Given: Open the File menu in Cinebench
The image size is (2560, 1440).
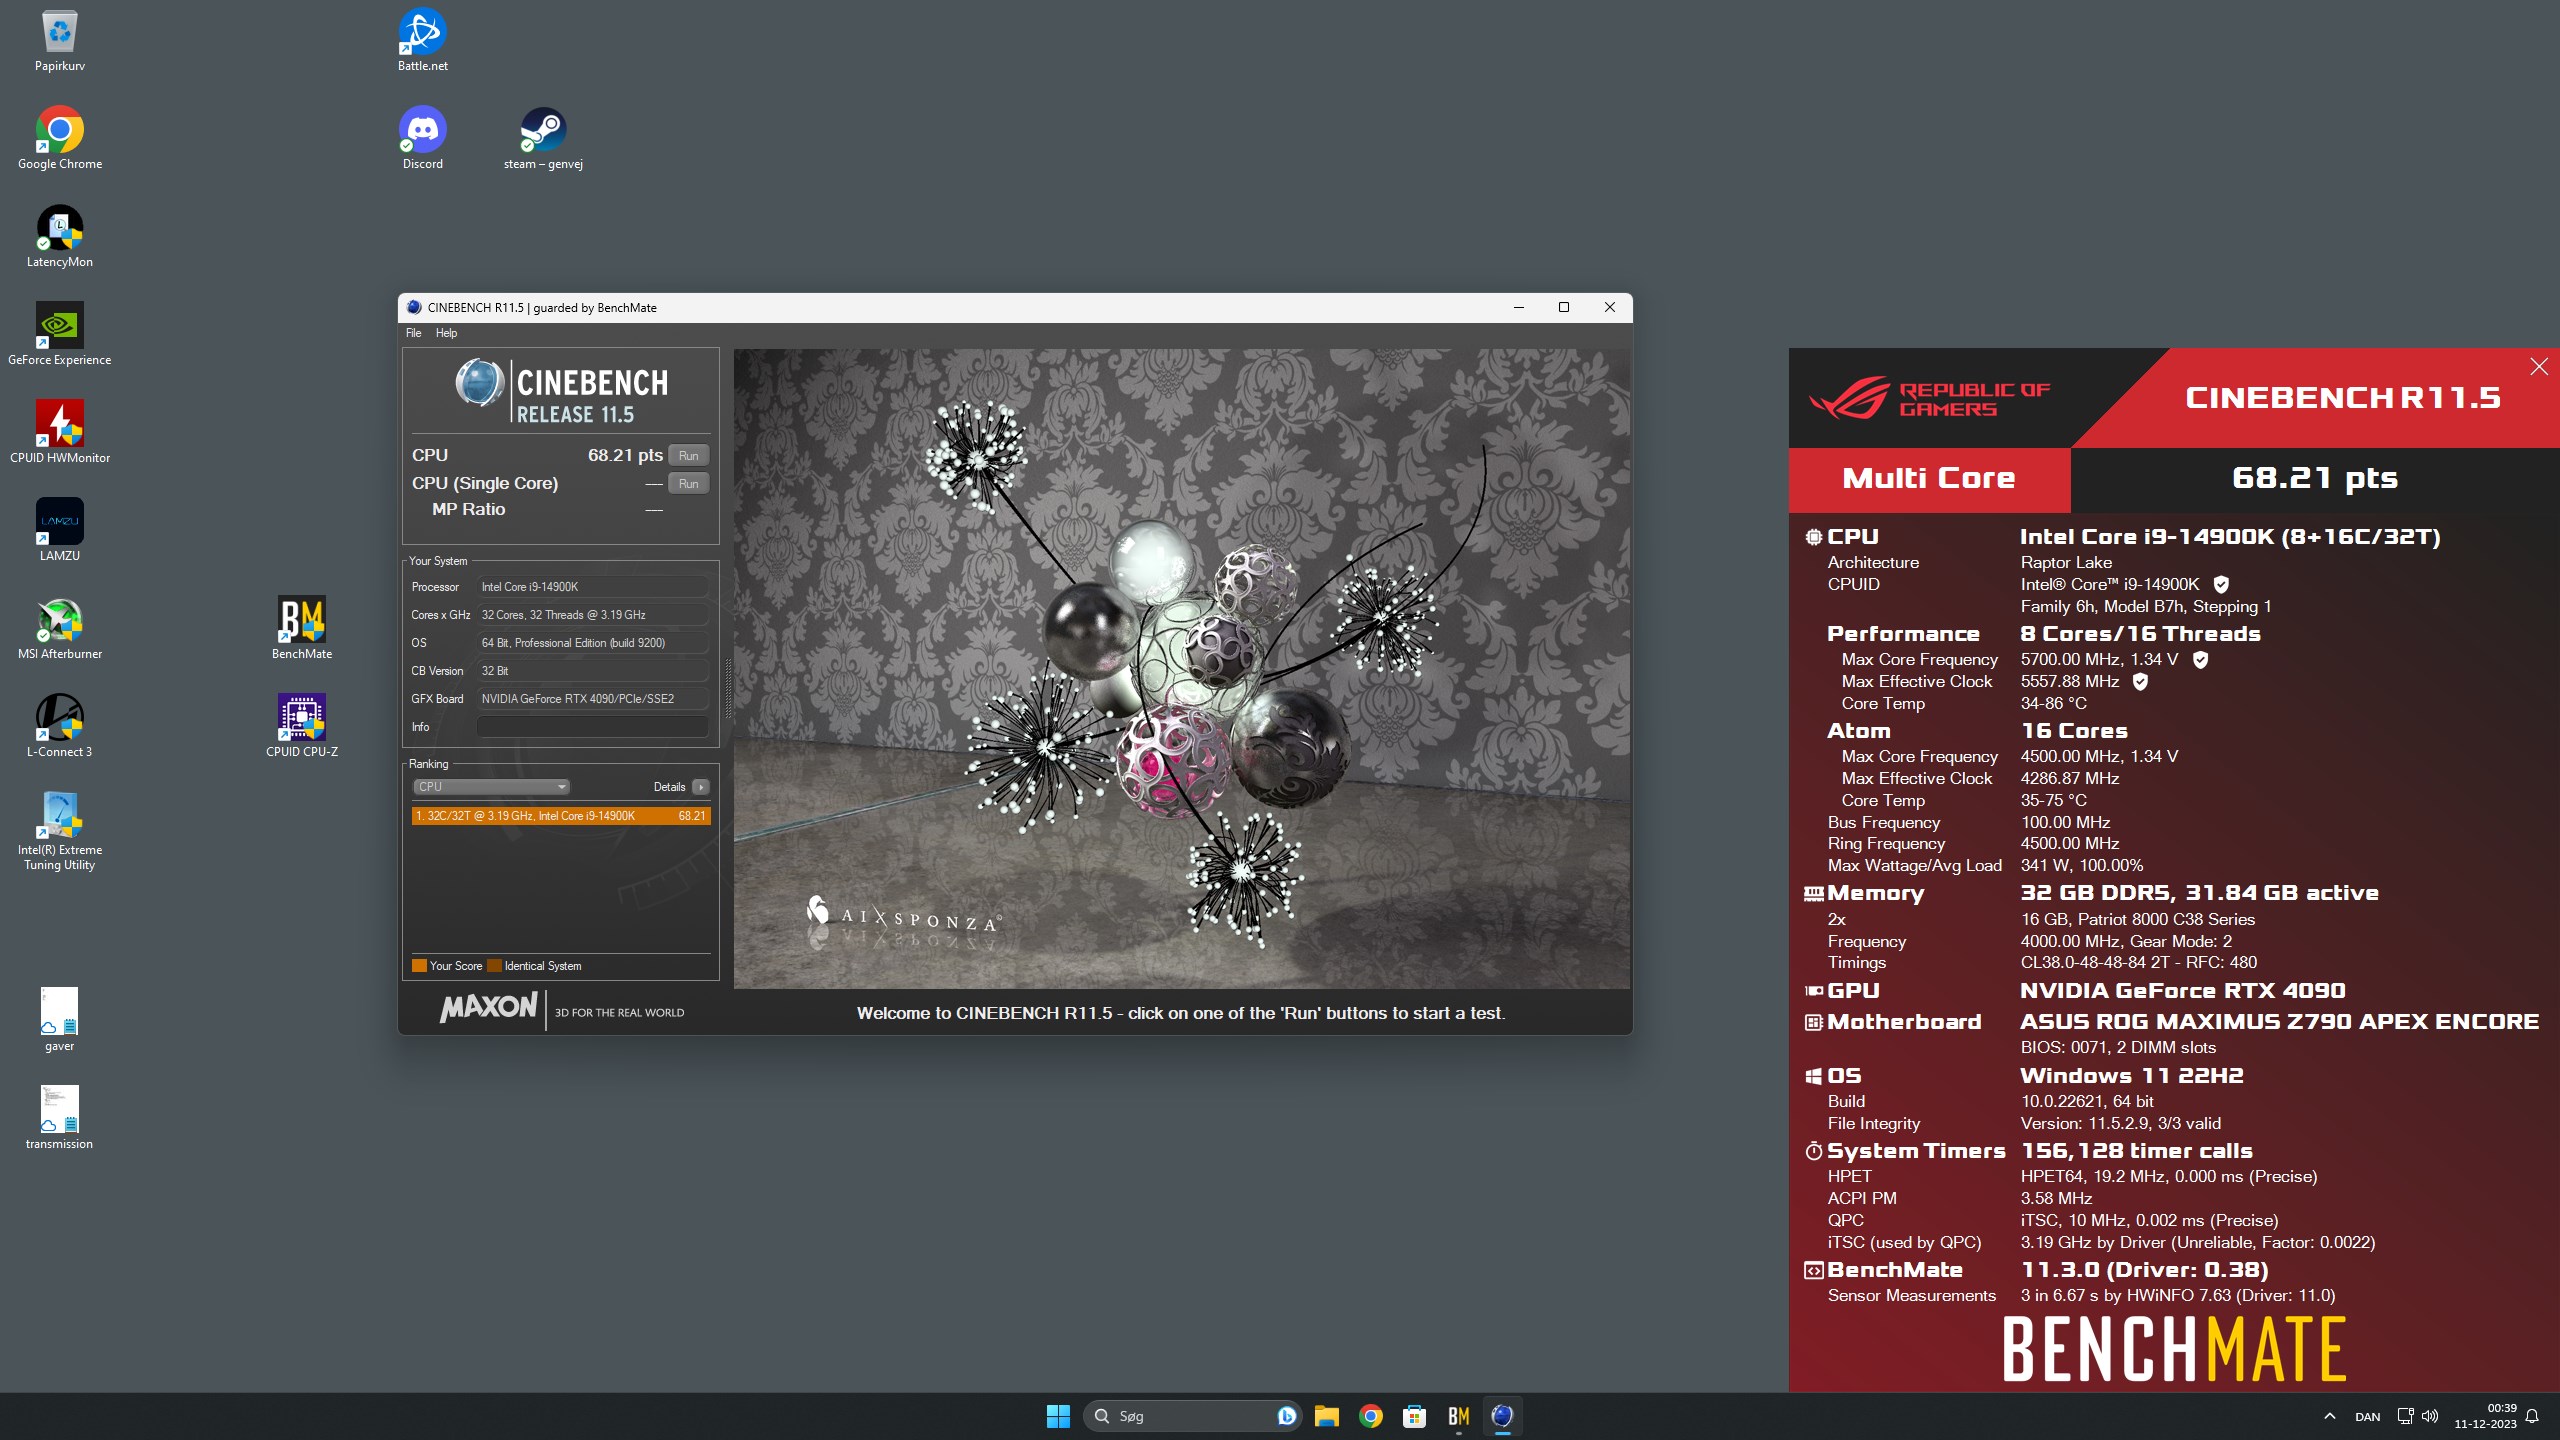Looking at the screenshot, I should (x=413, y=333).
